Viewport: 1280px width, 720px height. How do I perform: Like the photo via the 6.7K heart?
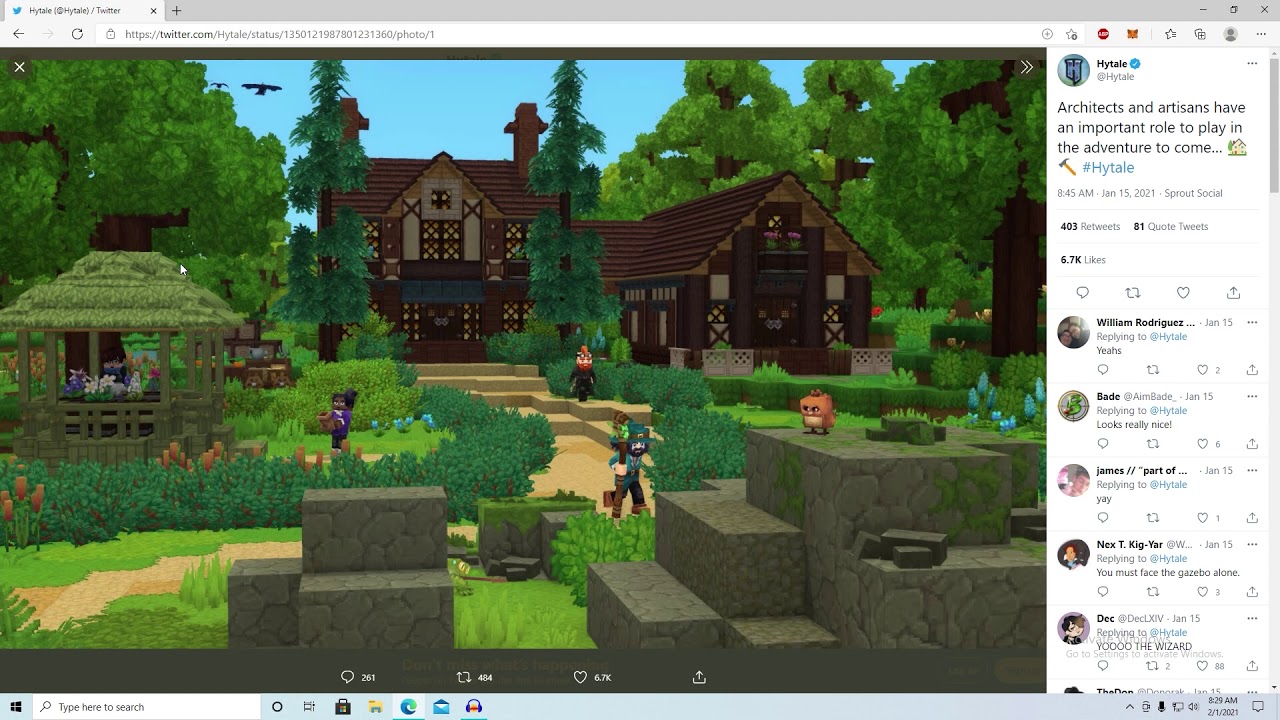click(x=580, y=677)
